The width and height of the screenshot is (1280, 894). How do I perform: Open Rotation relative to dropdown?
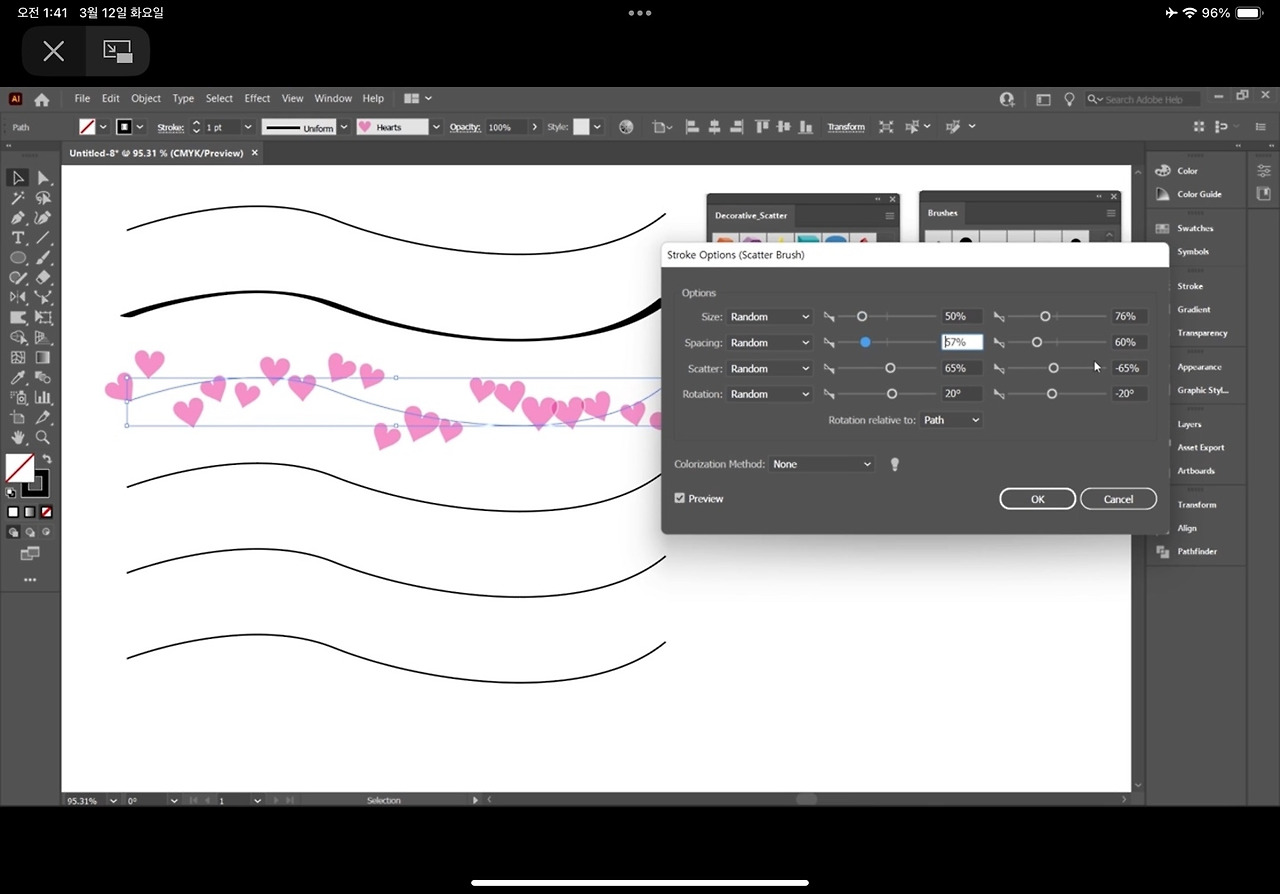951,420
